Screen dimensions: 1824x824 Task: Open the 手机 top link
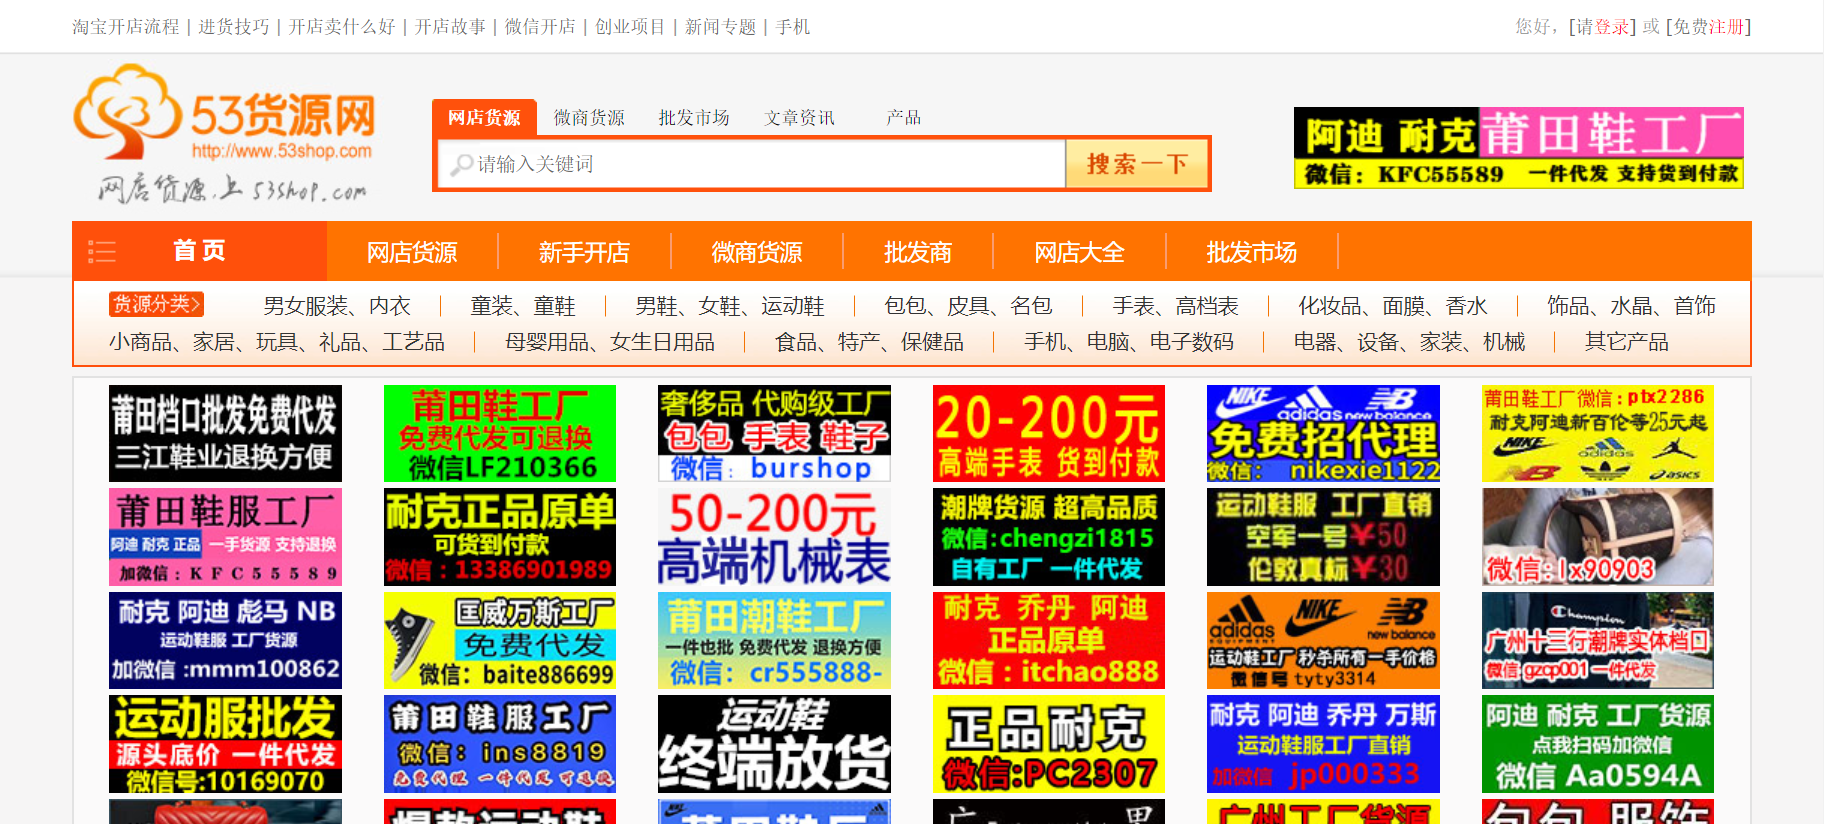pyautogui.click(x=793, y=27)
